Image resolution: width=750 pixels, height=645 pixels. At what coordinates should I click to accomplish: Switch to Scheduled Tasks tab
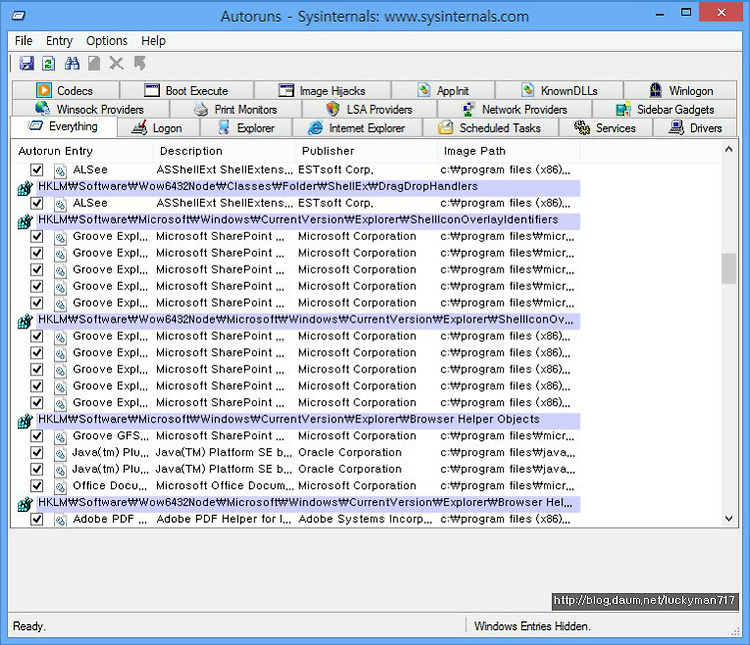[x=490, y=128]
